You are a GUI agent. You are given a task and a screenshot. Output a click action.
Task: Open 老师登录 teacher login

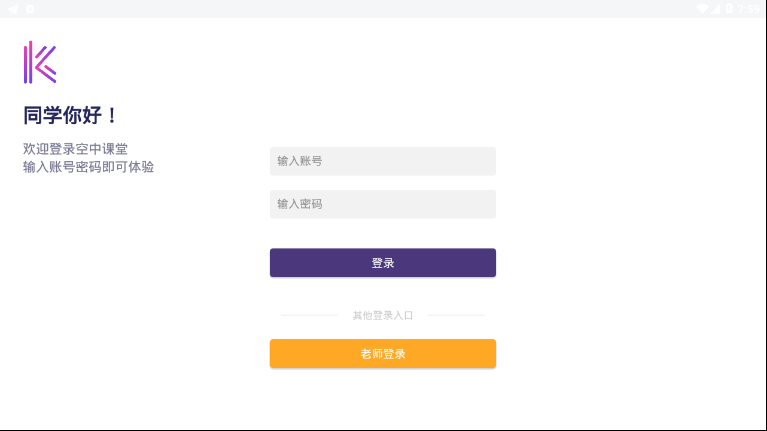pyautogui.click(x=382, y=354)
